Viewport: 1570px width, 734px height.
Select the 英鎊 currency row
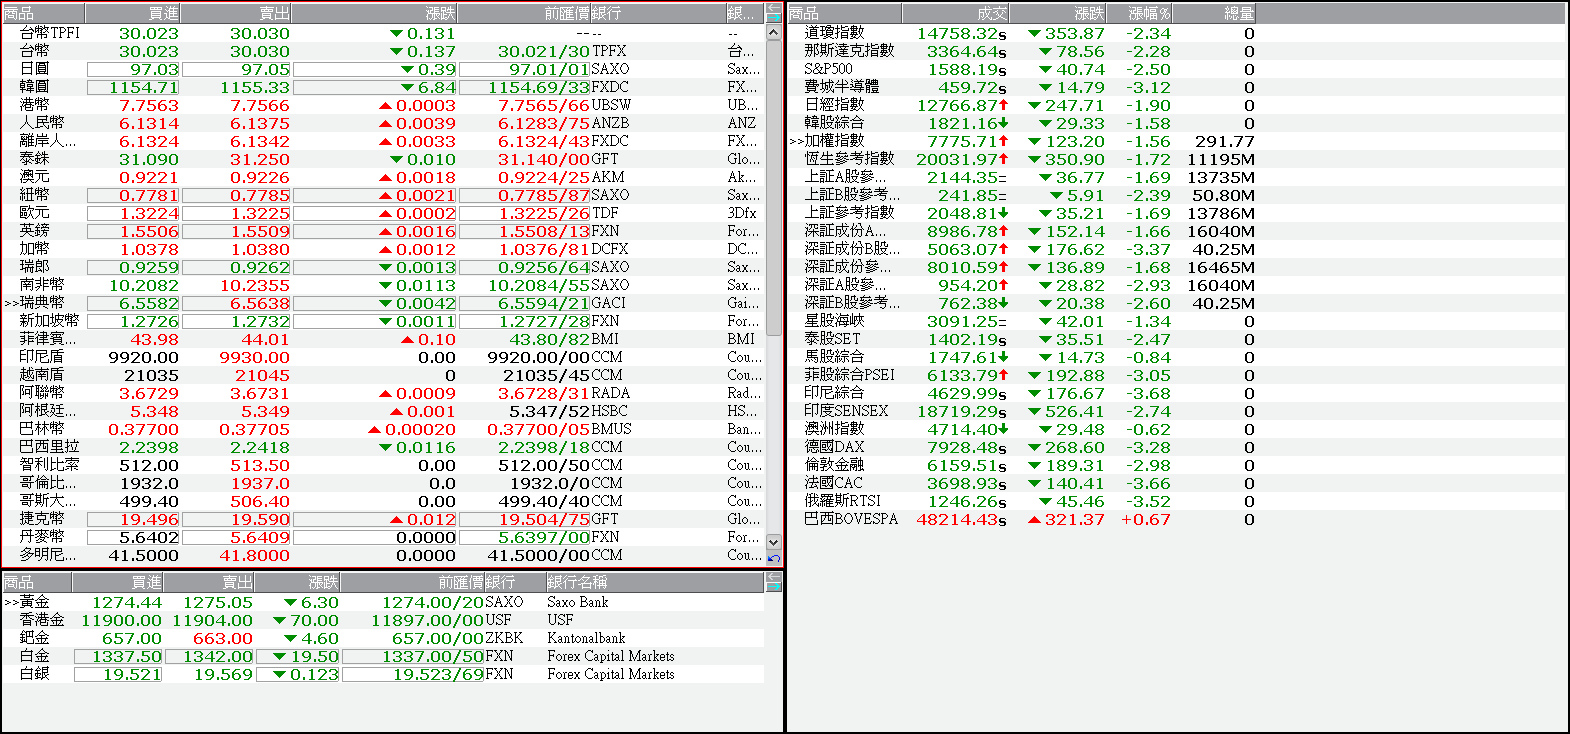[x=383, y=231]
